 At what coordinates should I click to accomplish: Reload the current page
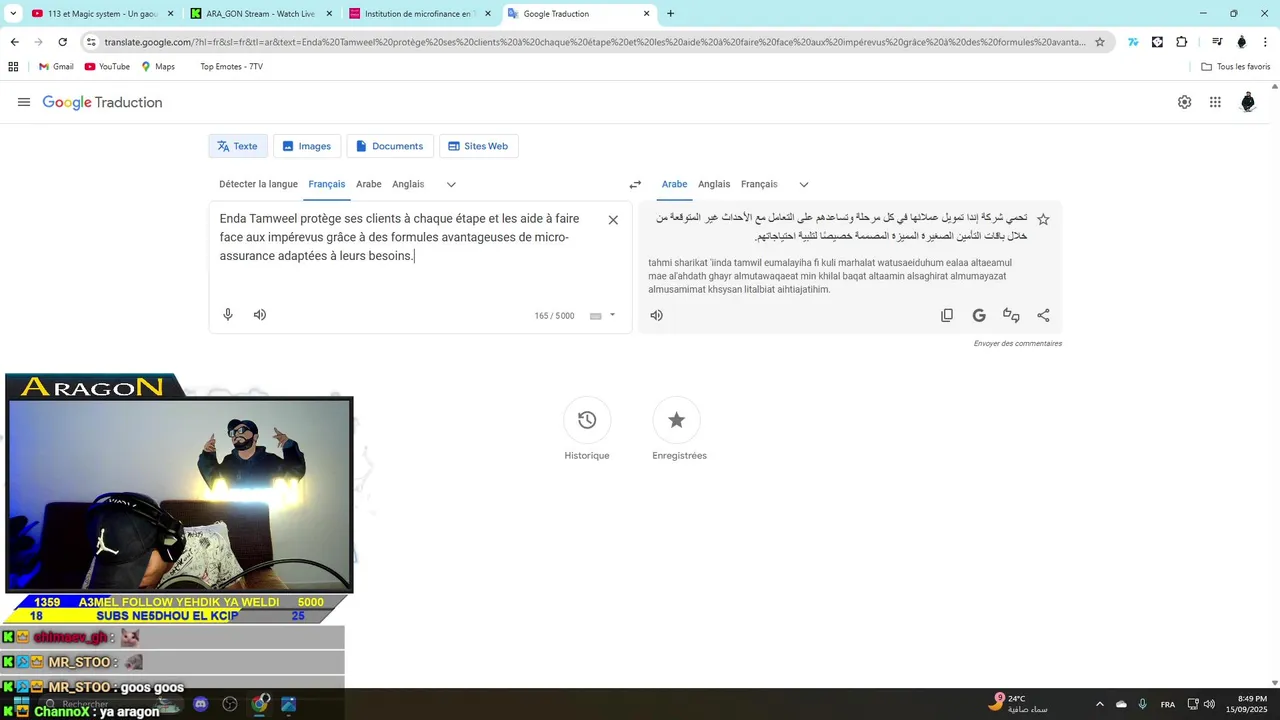(x=62, y=42)
